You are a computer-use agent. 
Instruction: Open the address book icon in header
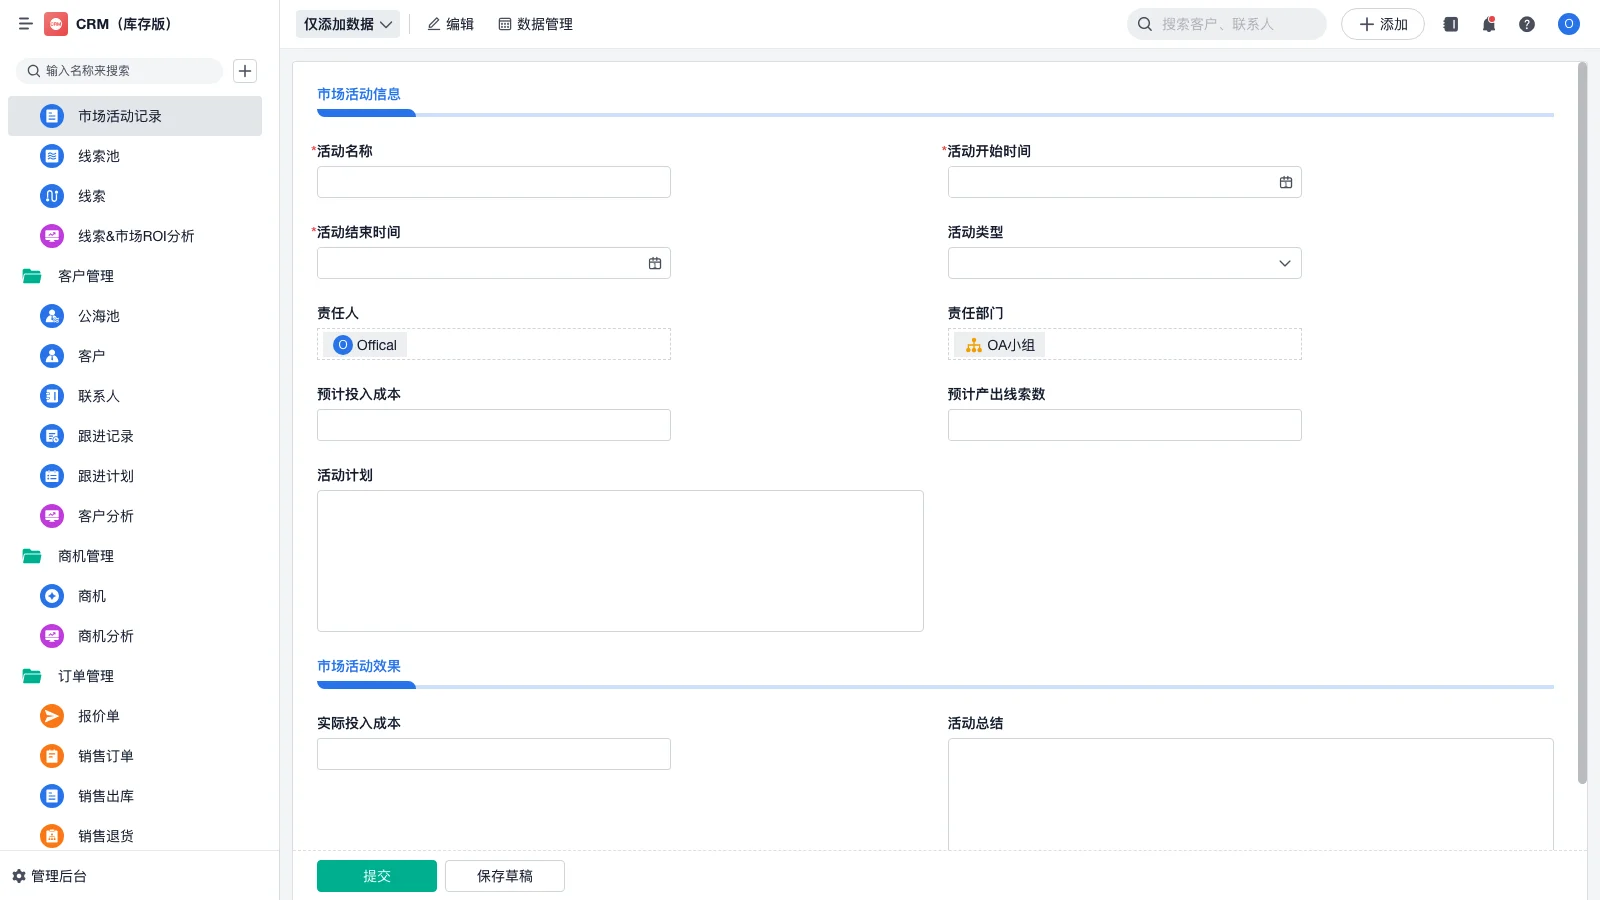point(1450,24)
